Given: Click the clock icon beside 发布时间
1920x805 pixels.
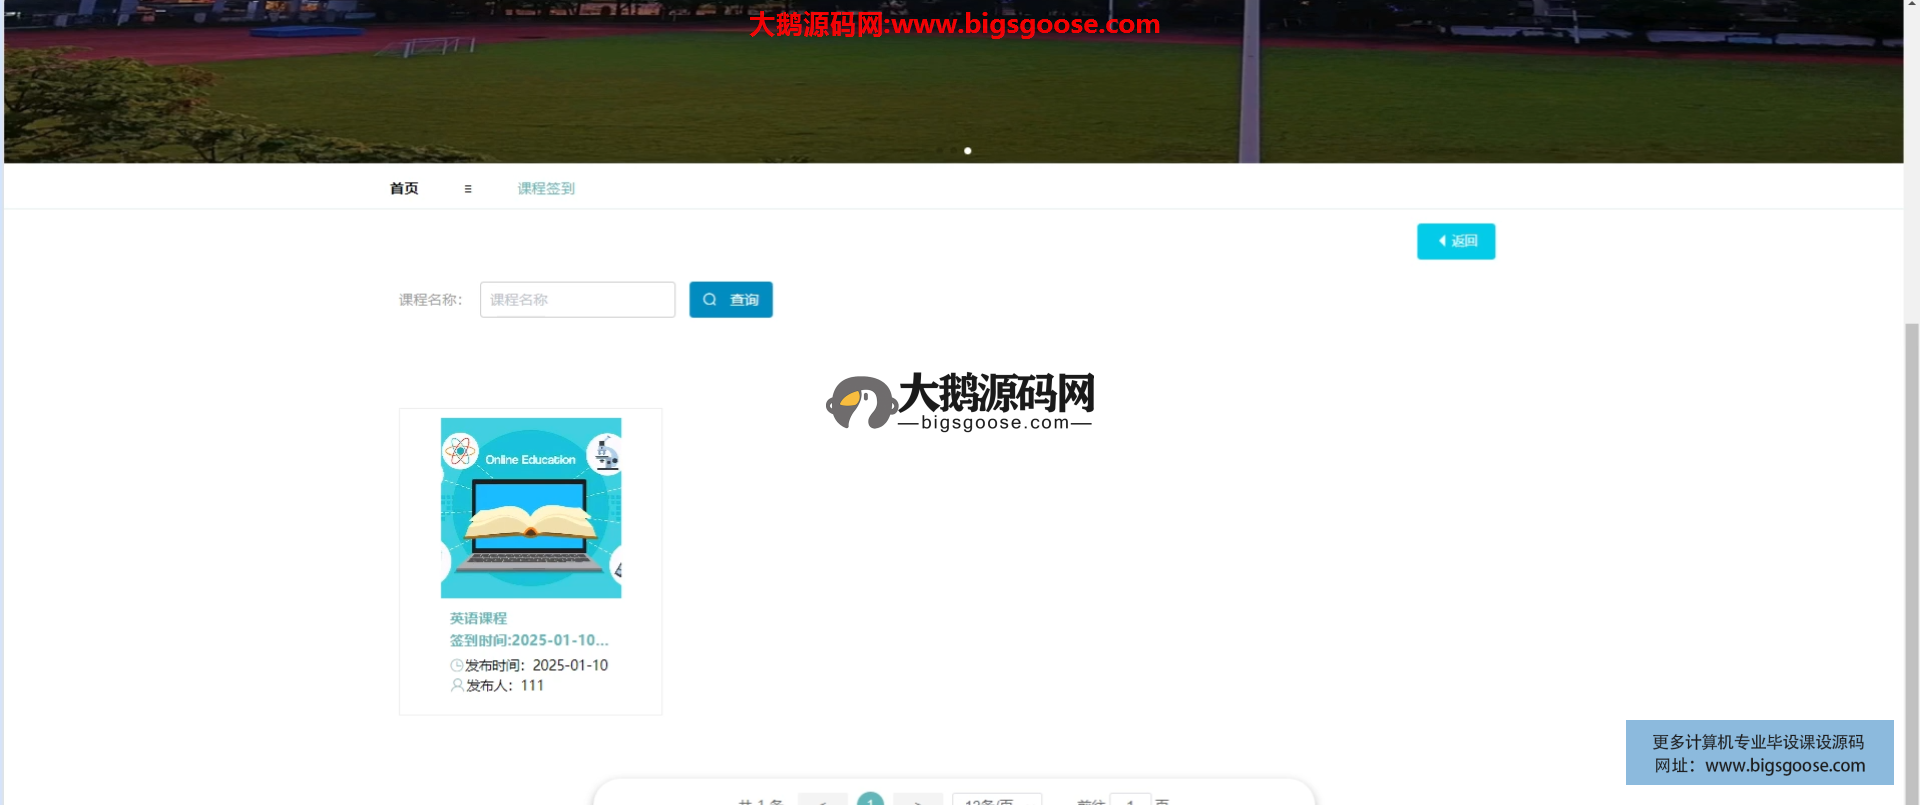Looking at the screenshot, I should coord(457,666).
